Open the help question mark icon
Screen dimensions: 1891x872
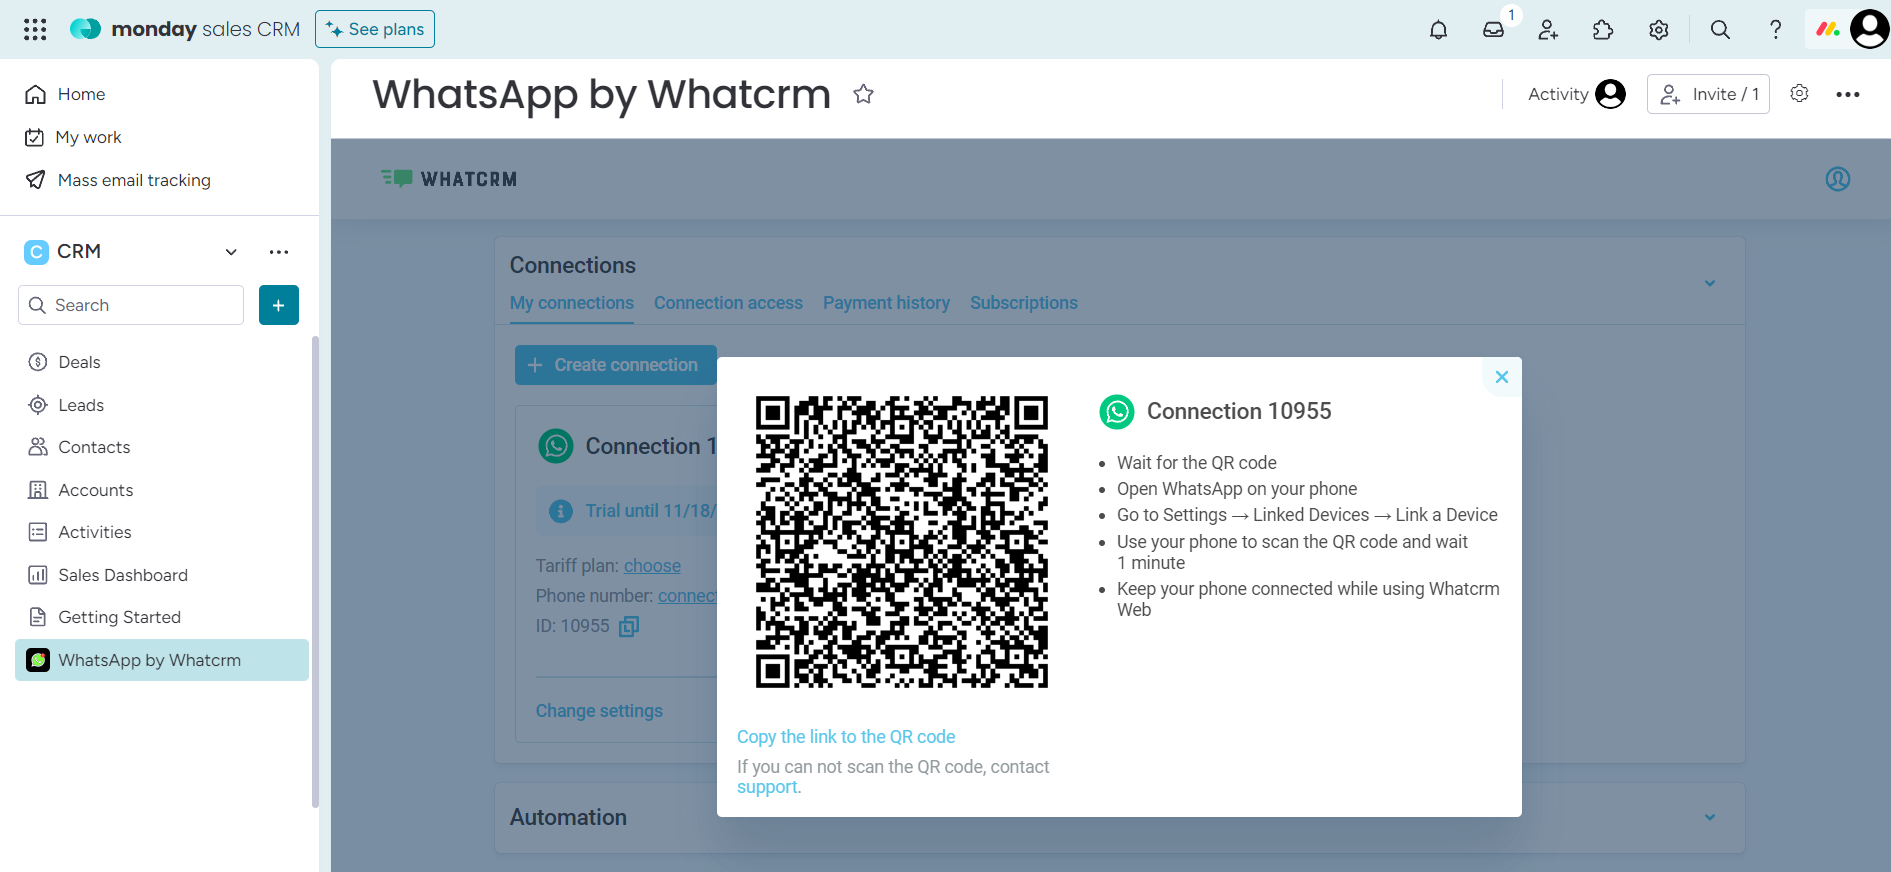click(1775, 30)
